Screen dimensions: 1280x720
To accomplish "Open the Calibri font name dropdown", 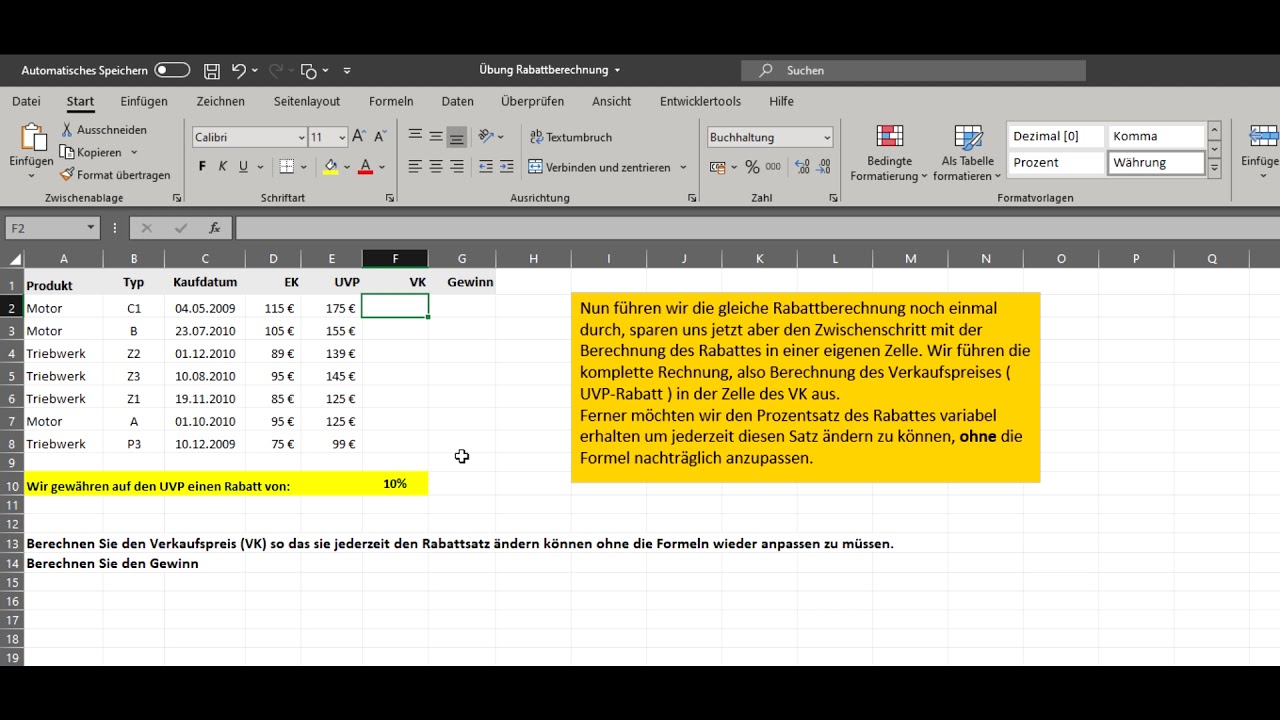I will (301, 137).
